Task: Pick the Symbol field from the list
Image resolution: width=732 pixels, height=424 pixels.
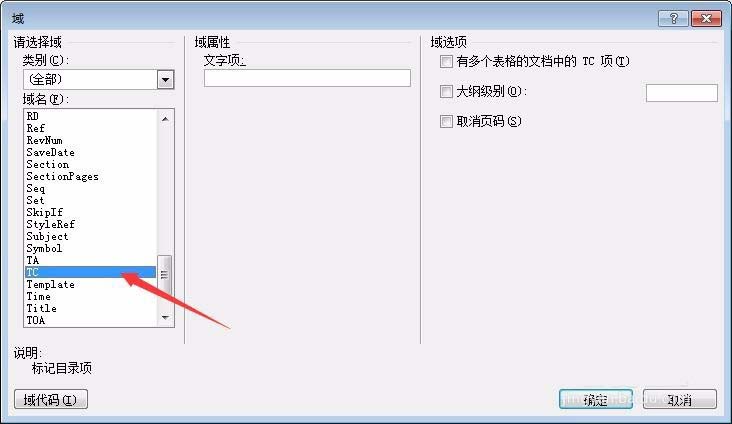Action: point(44,248)
